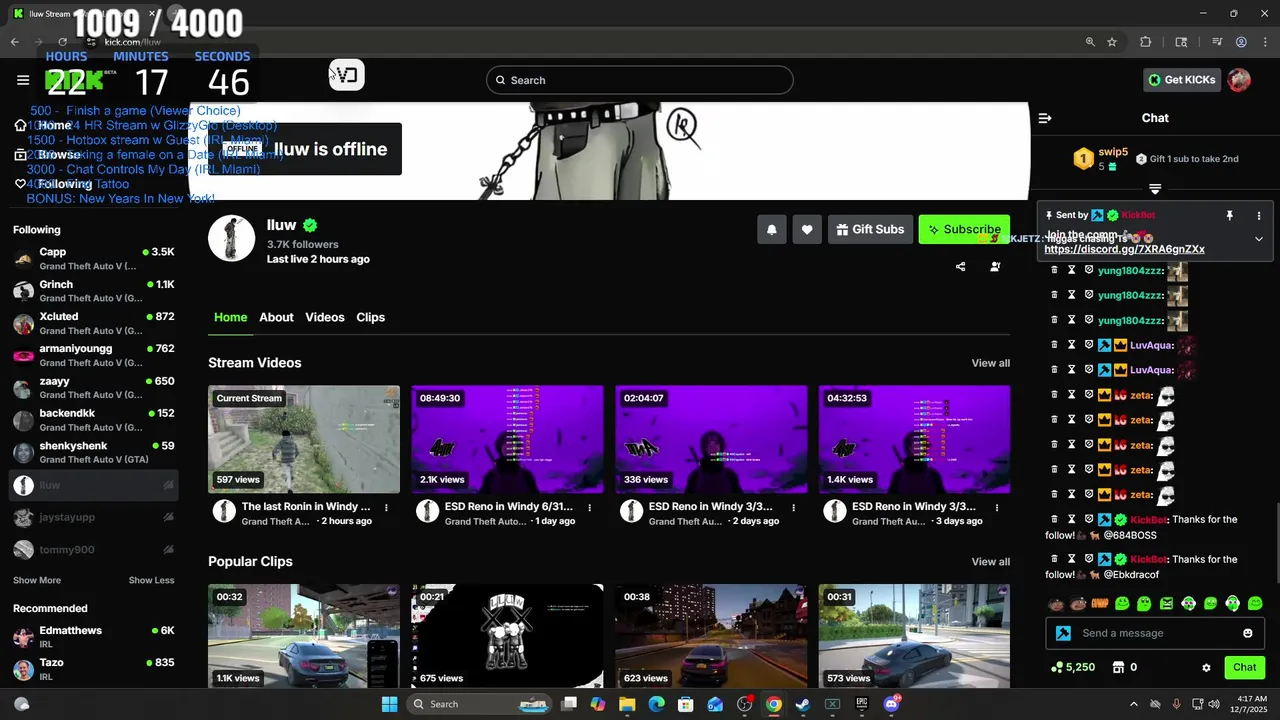Click the GWMP emote in quick emotes
This screenshot has height=720, width=1280.
point(1100,603)
